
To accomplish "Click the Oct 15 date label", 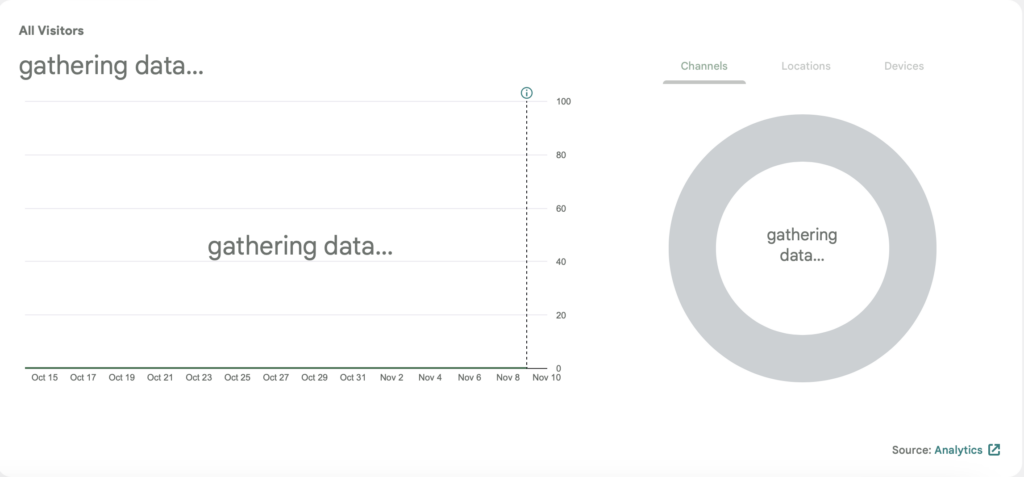I will (45, 378).
